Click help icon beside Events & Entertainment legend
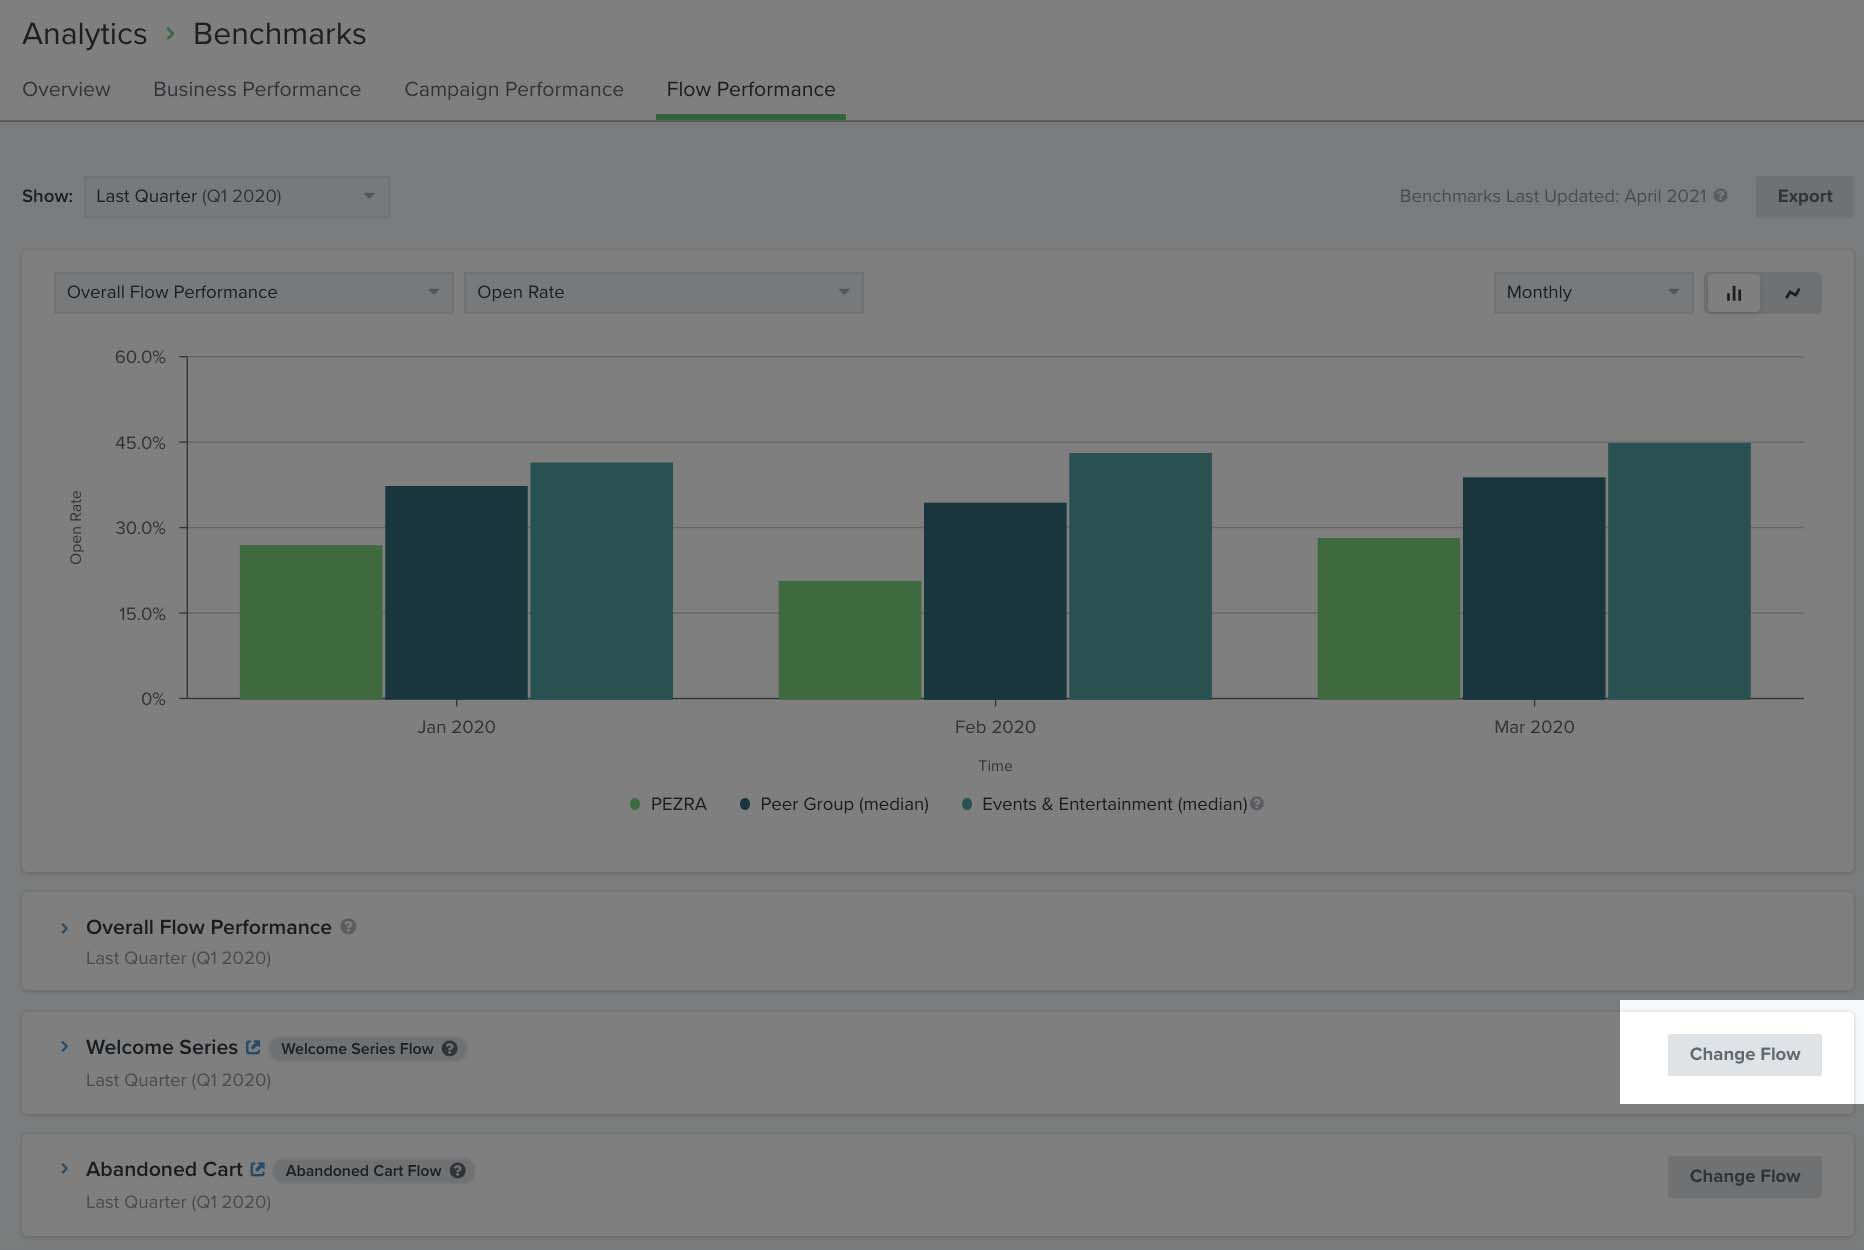Image resolution: width=1864 pixels, height=1250 pixels. coord(1257,803)
